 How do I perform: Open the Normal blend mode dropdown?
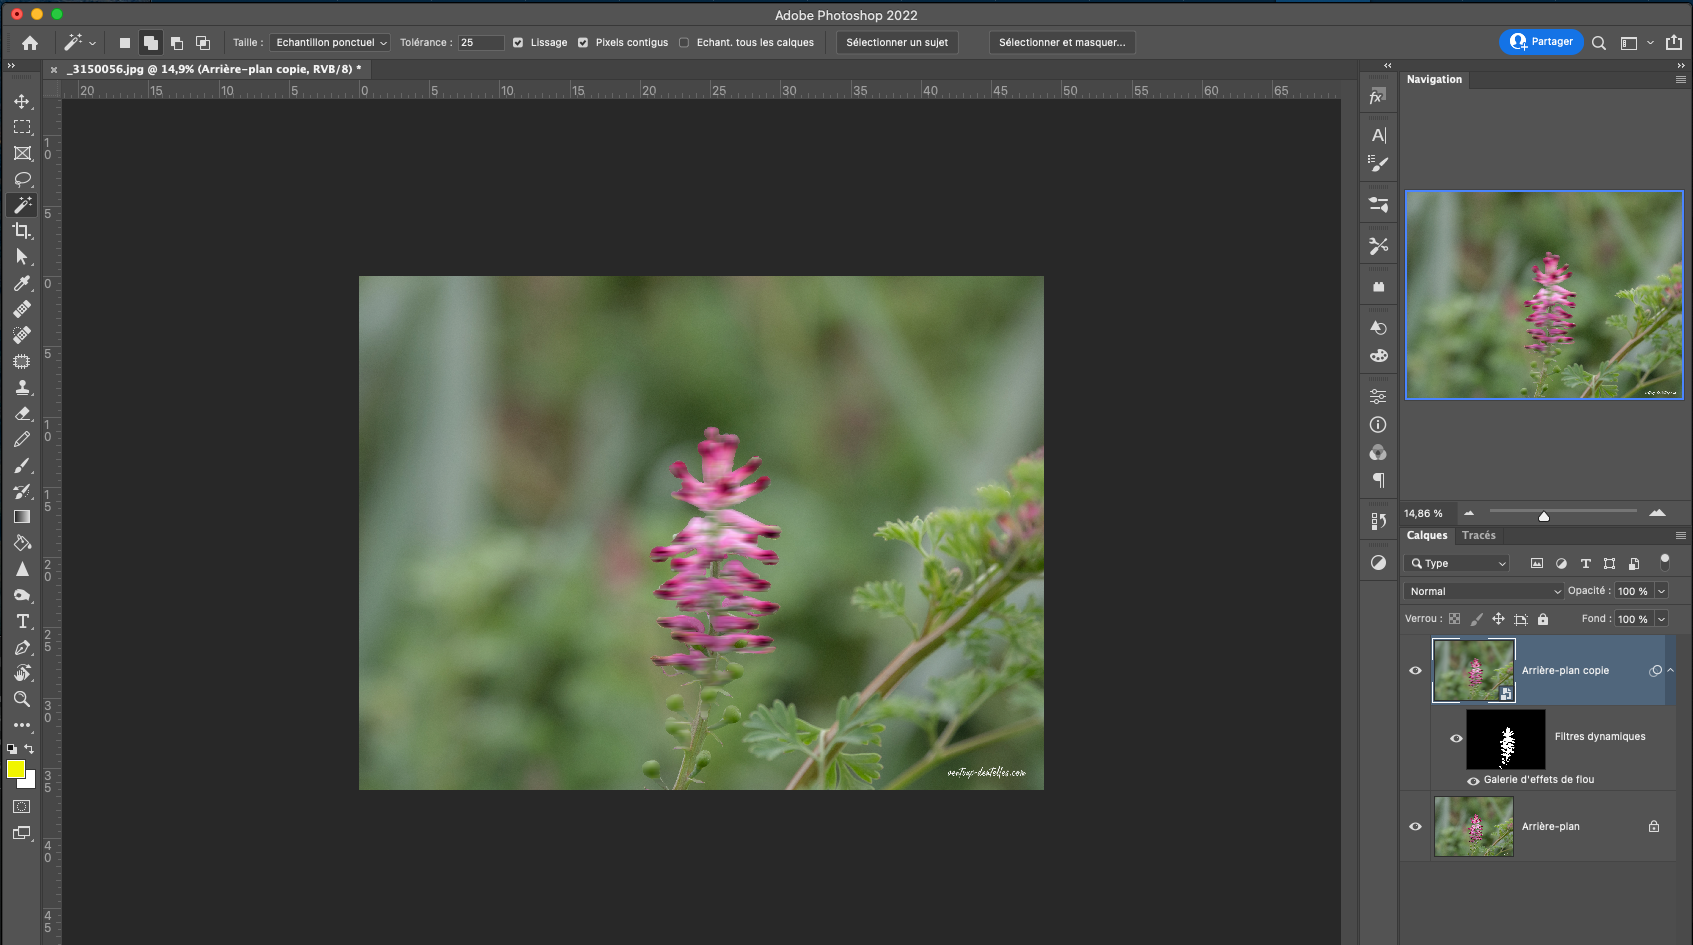pos(1483,591)
